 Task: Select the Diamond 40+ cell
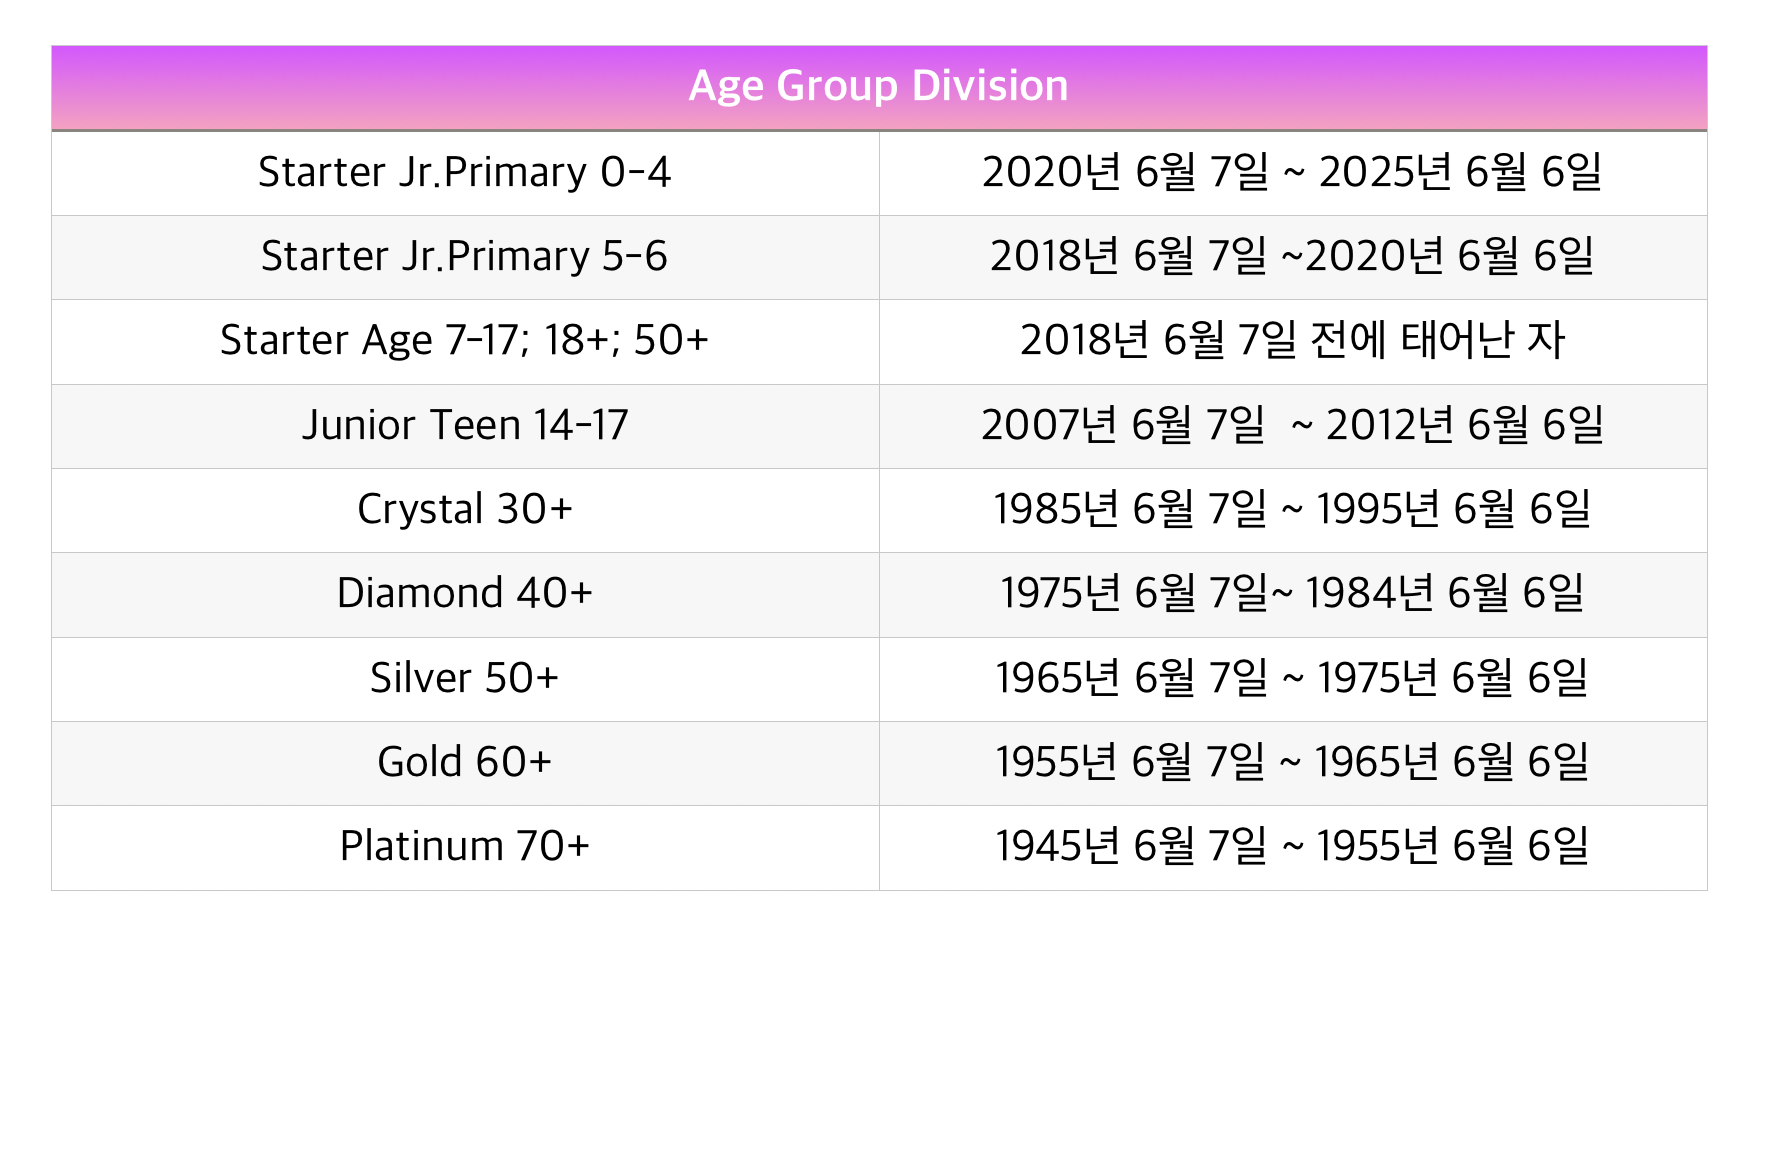tap(464, 594)
